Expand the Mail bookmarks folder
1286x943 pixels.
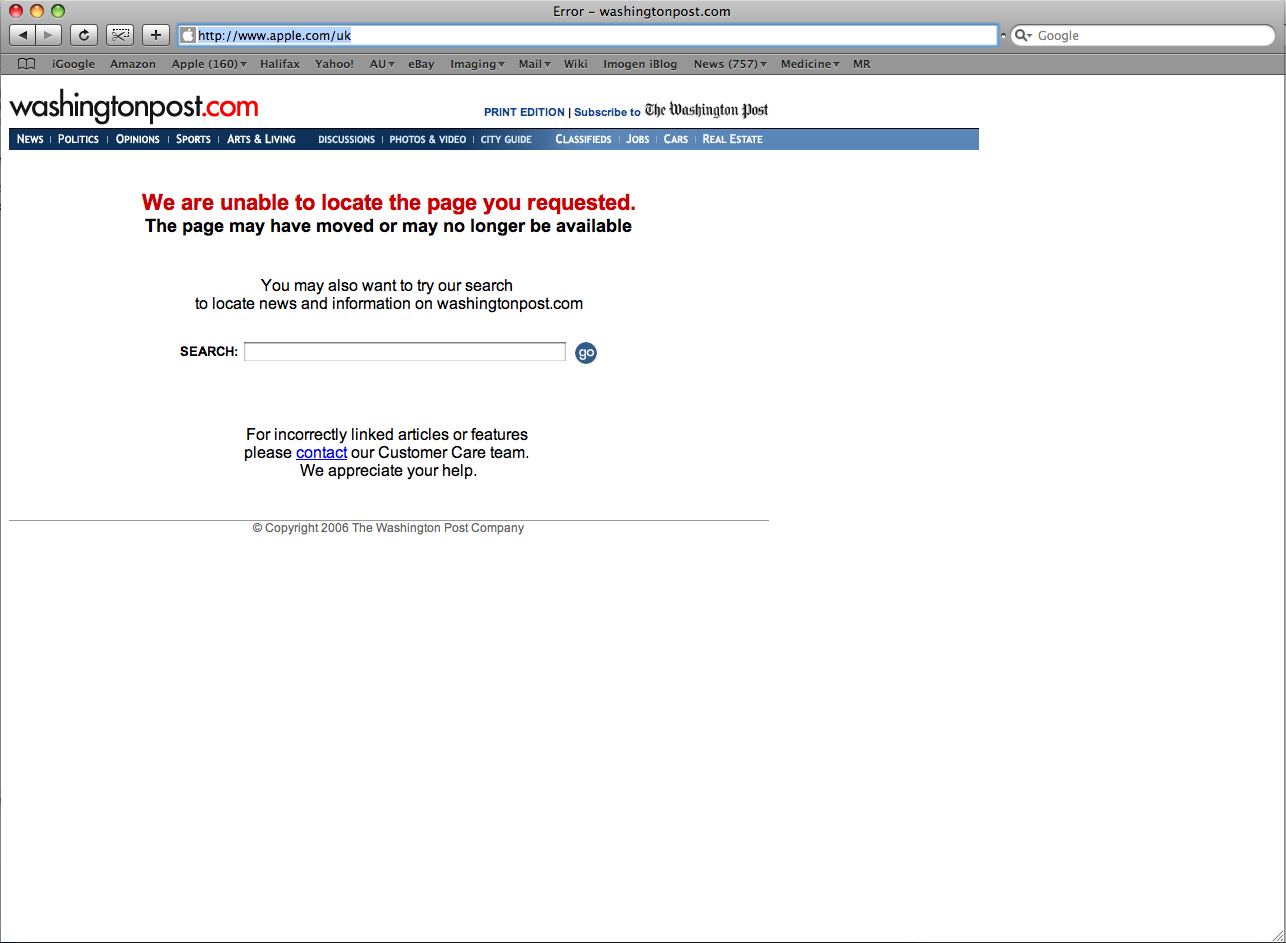(535, 64)
